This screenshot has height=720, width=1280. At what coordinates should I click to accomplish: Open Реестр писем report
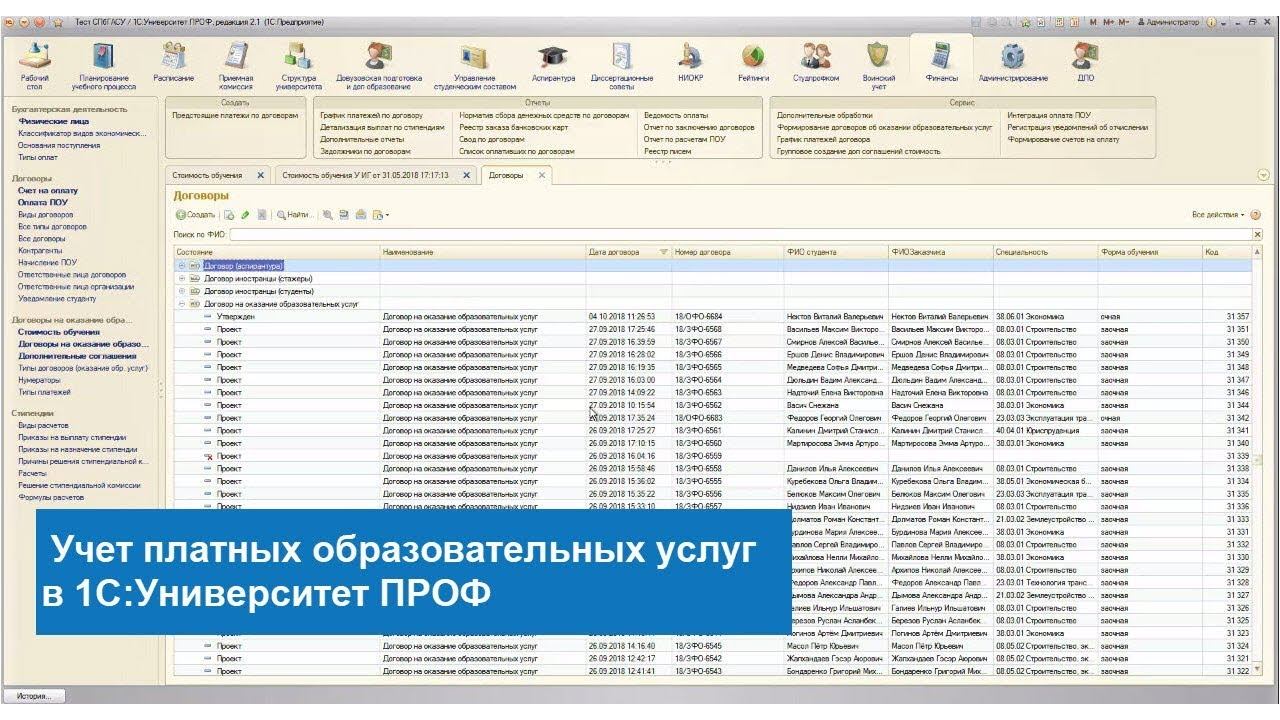(668, 151)
